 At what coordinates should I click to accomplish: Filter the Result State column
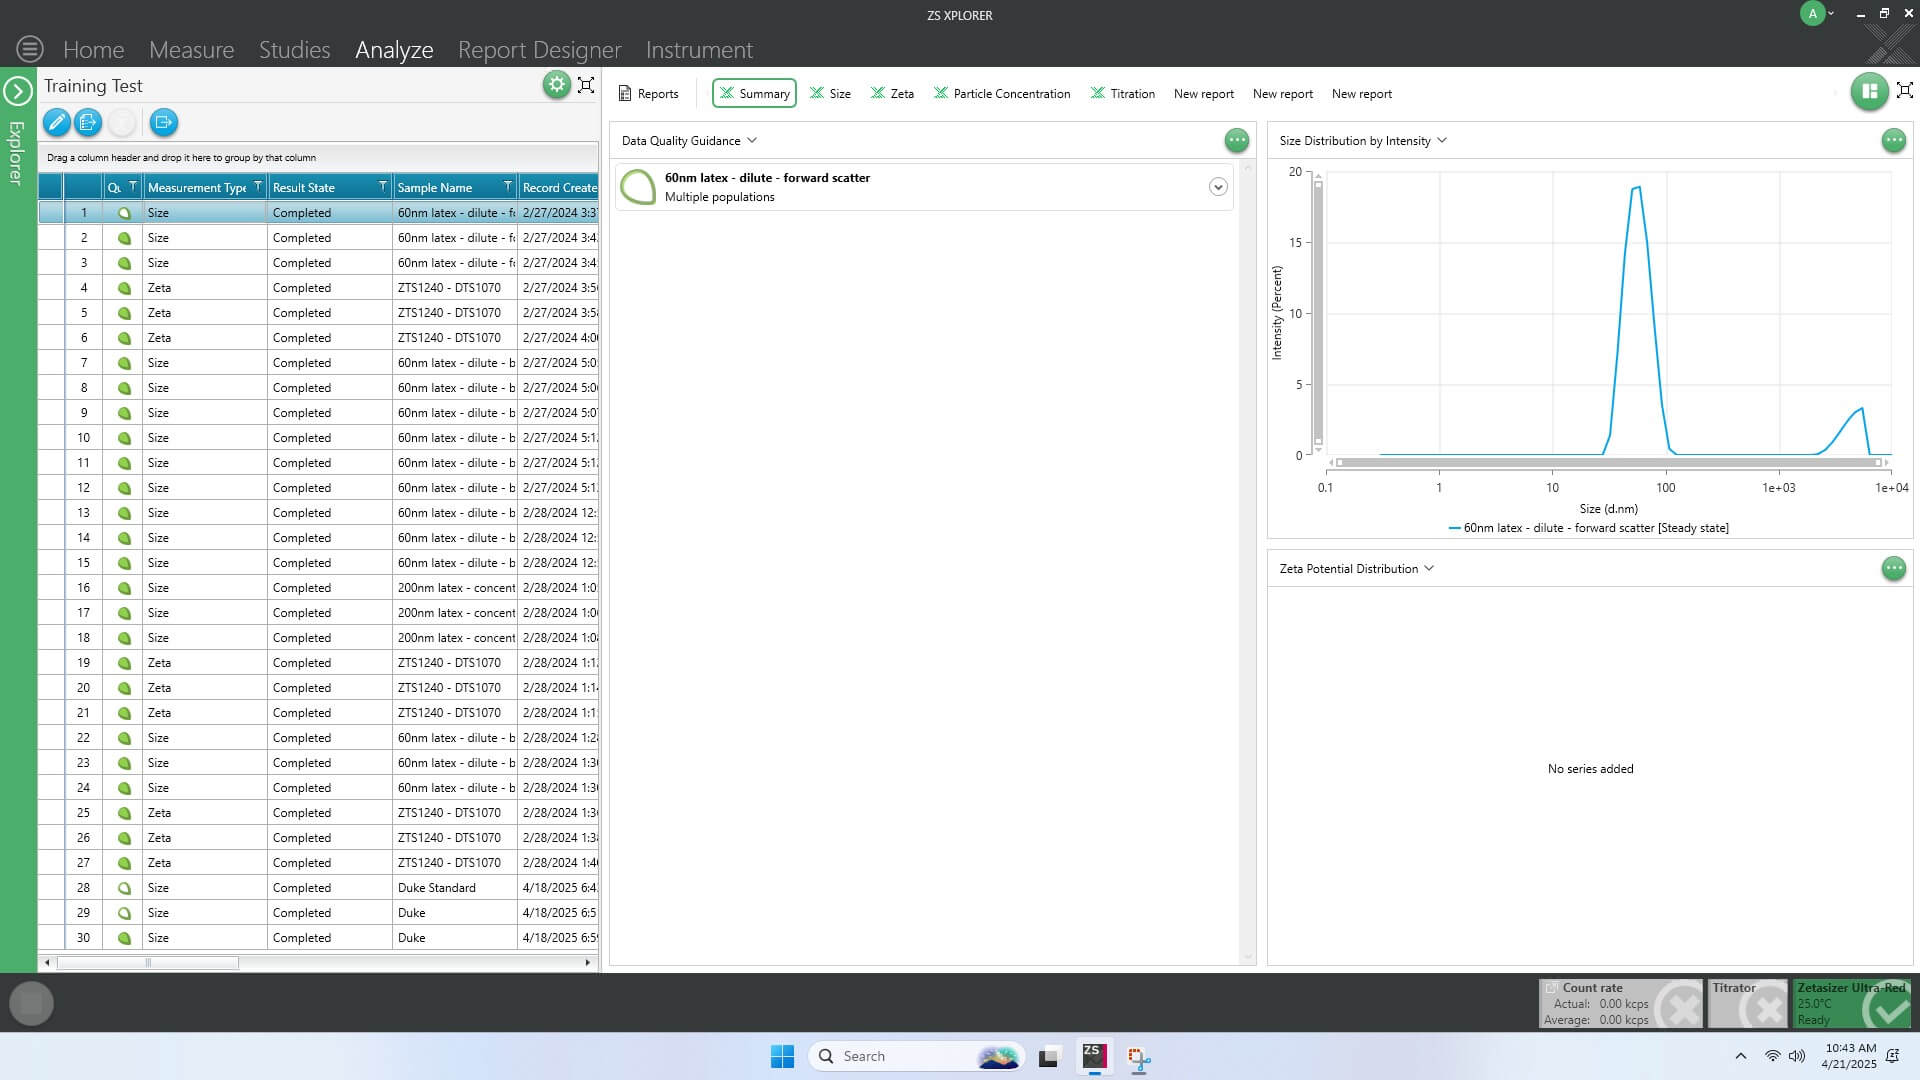pyautogui.click(x=382, y=187)
